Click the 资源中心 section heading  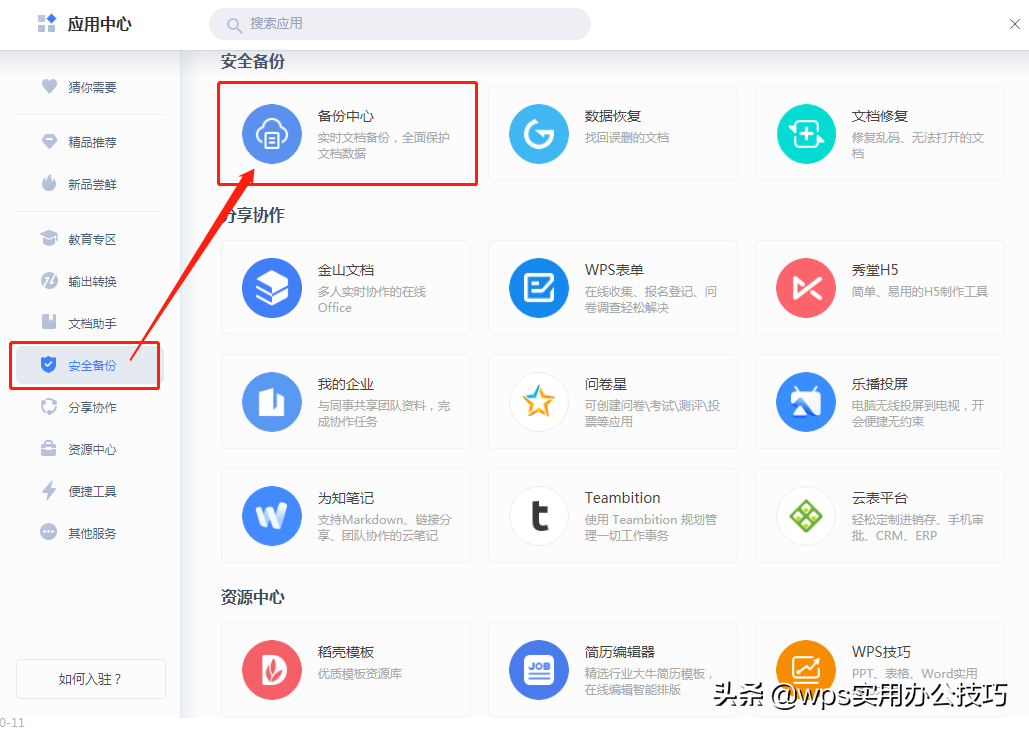pos(253,597)
